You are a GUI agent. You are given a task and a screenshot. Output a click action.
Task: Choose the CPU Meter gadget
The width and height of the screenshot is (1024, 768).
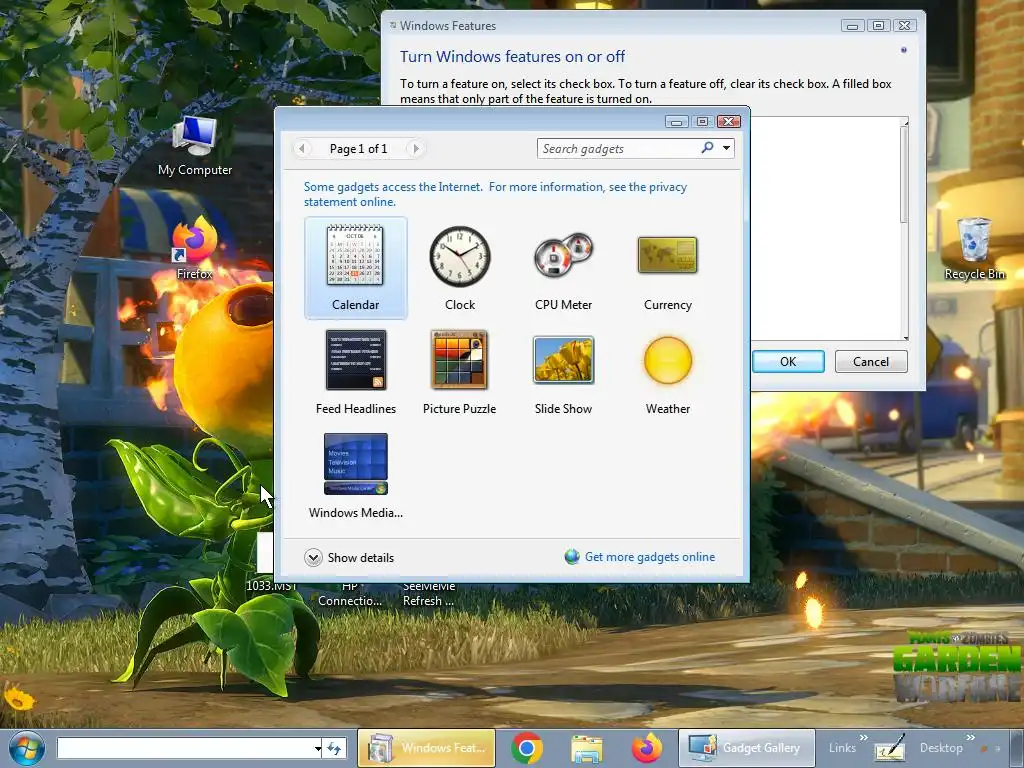563,268
